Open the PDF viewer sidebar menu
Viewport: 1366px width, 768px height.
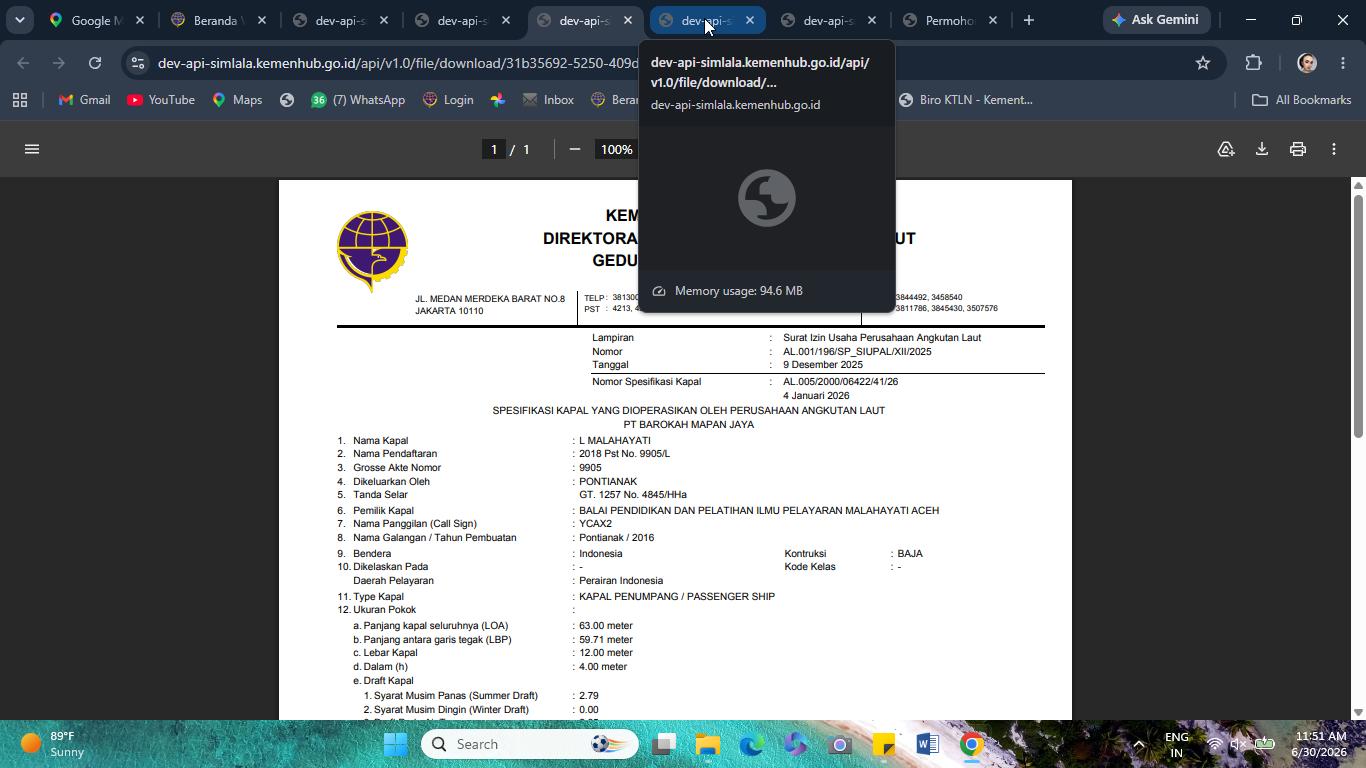[32, 149]
